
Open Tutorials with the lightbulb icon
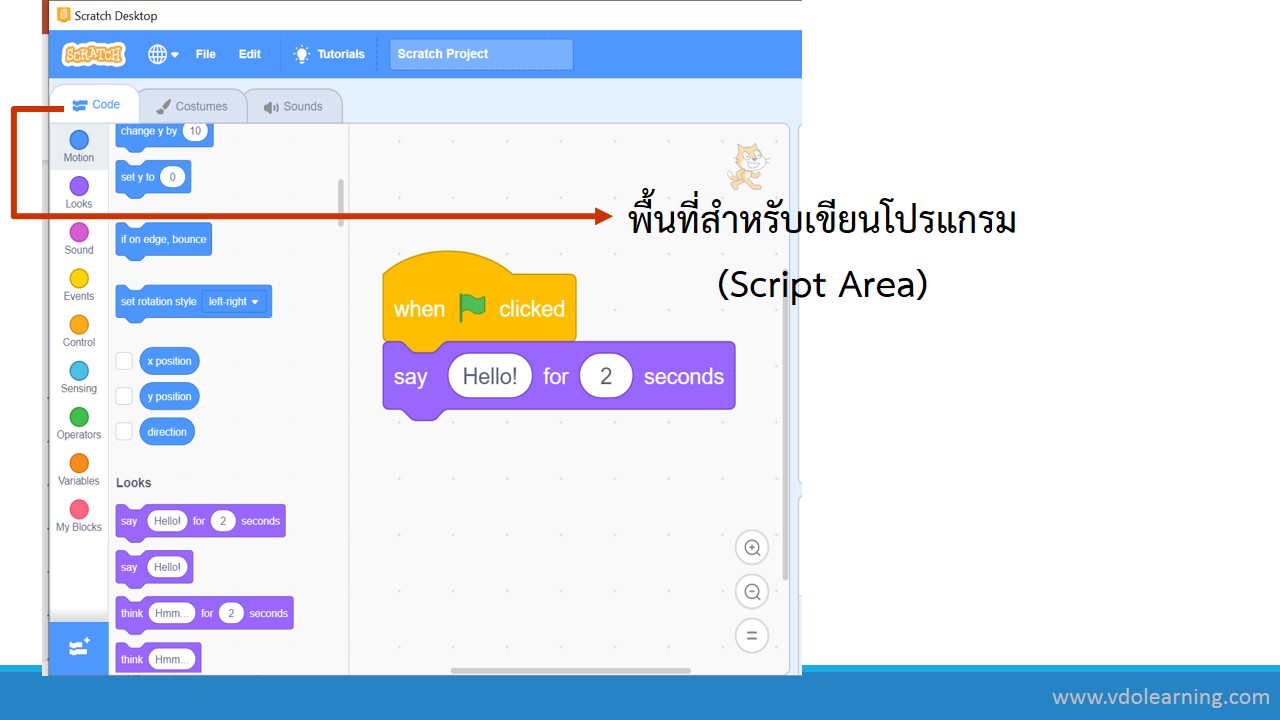[x=329, y=54]
